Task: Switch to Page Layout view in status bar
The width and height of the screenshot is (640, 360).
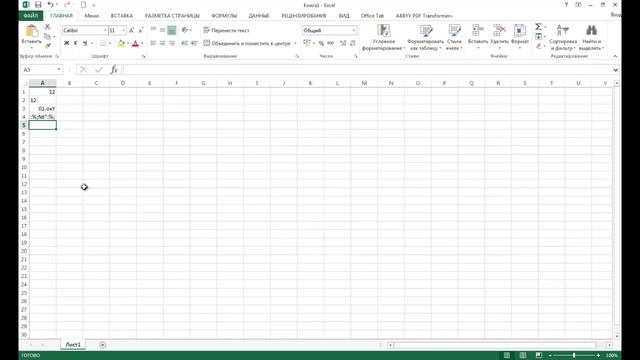Action: 522,356
